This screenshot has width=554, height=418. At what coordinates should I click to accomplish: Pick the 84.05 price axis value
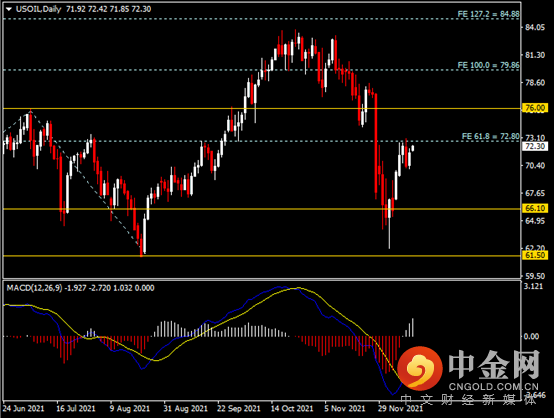pyautogui.click(x=535, y=27)
